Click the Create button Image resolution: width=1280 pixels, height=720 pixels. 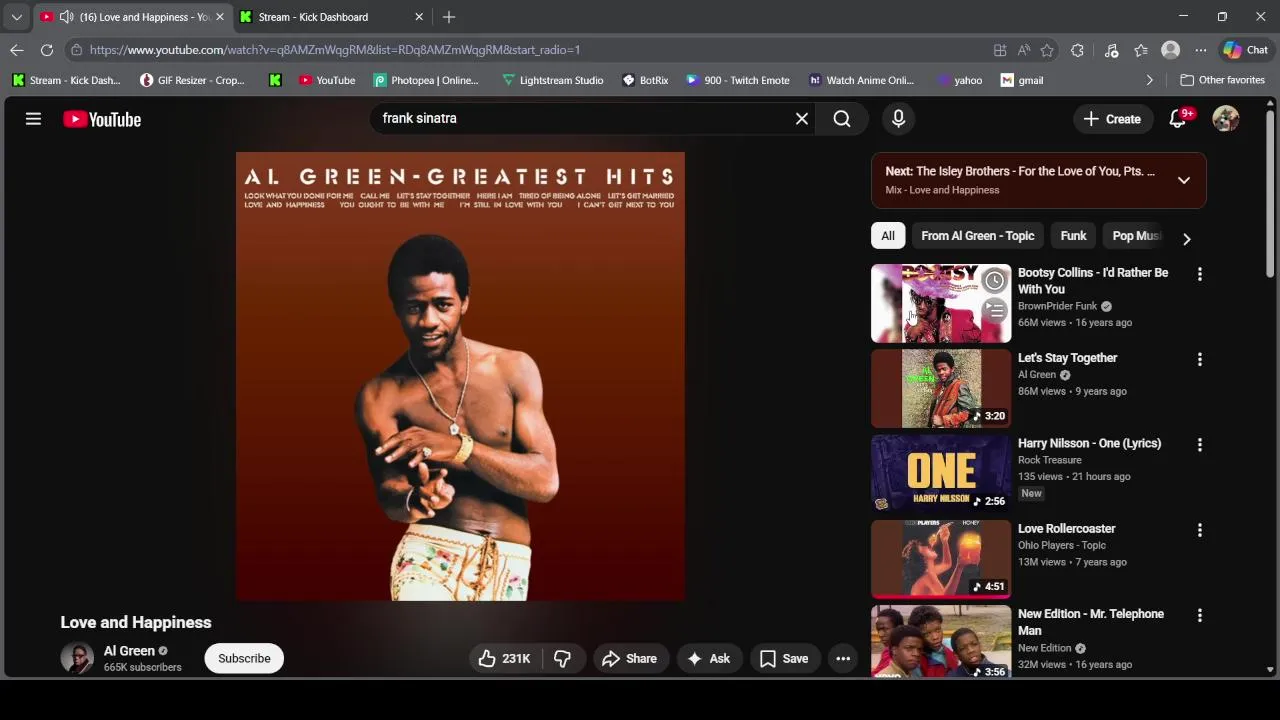pyautogui.click(x=1112, y=119)
